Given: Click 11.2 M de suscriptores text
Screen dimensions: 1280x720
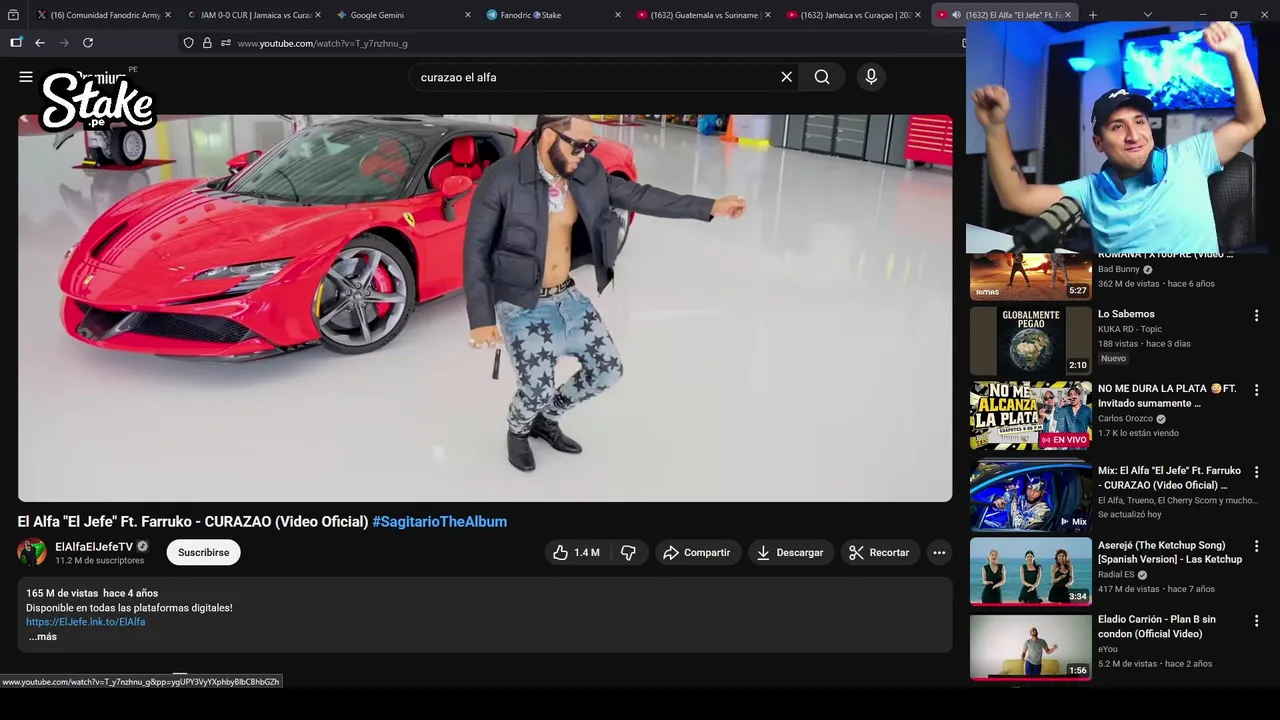Looking at the screenshot, I should [x=99, y=561].
